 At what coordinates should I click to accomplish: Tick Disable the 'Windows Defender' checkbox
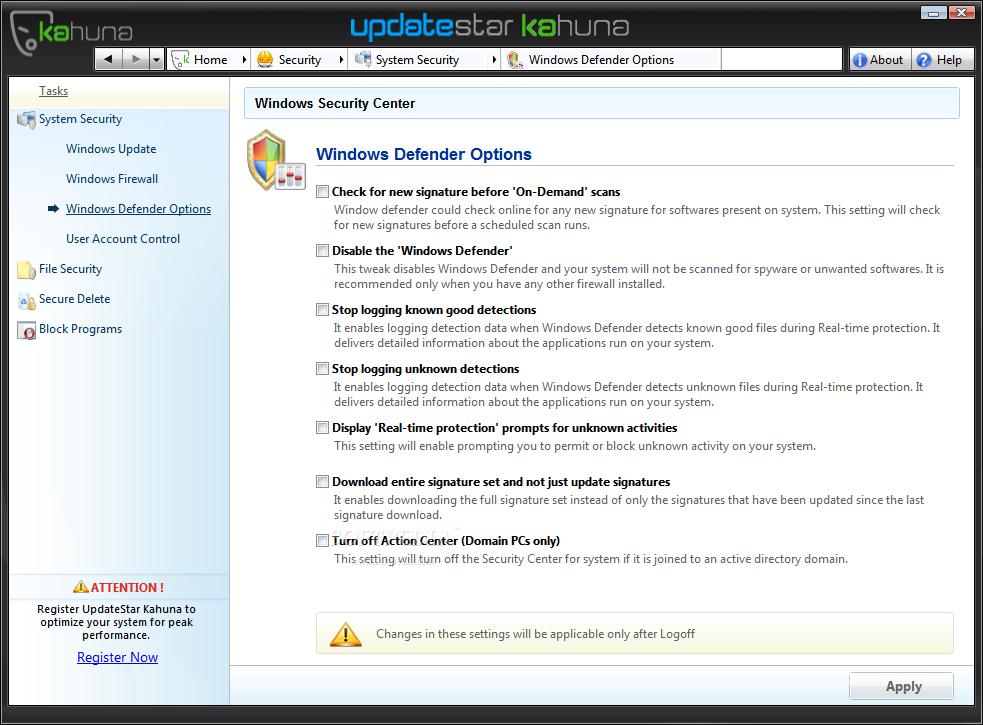[322, 250]
